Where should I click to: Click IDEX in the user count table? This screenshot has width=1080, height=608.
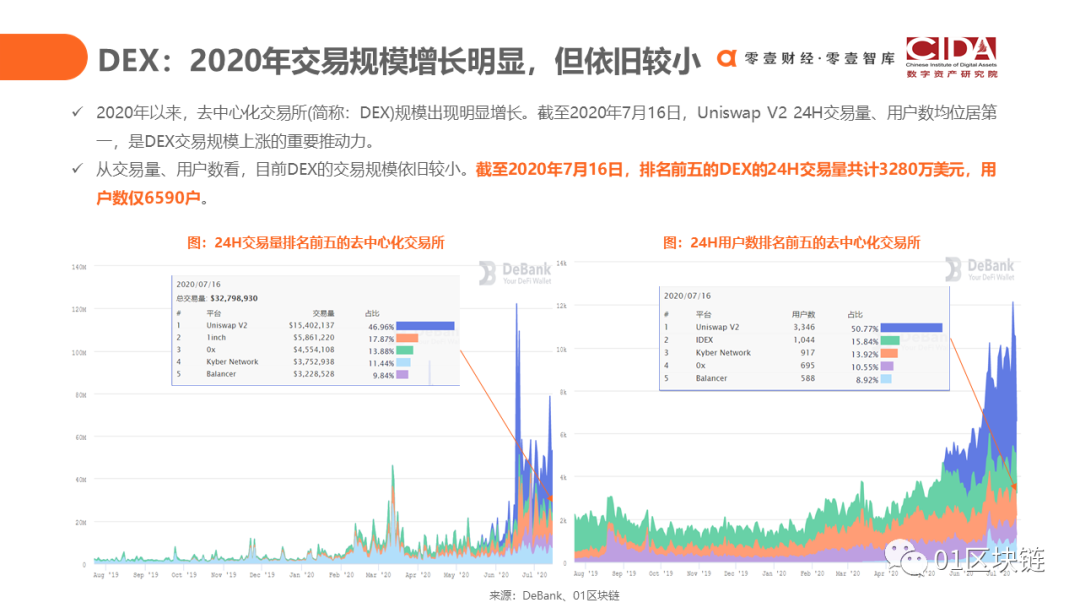tap(704, 340)
